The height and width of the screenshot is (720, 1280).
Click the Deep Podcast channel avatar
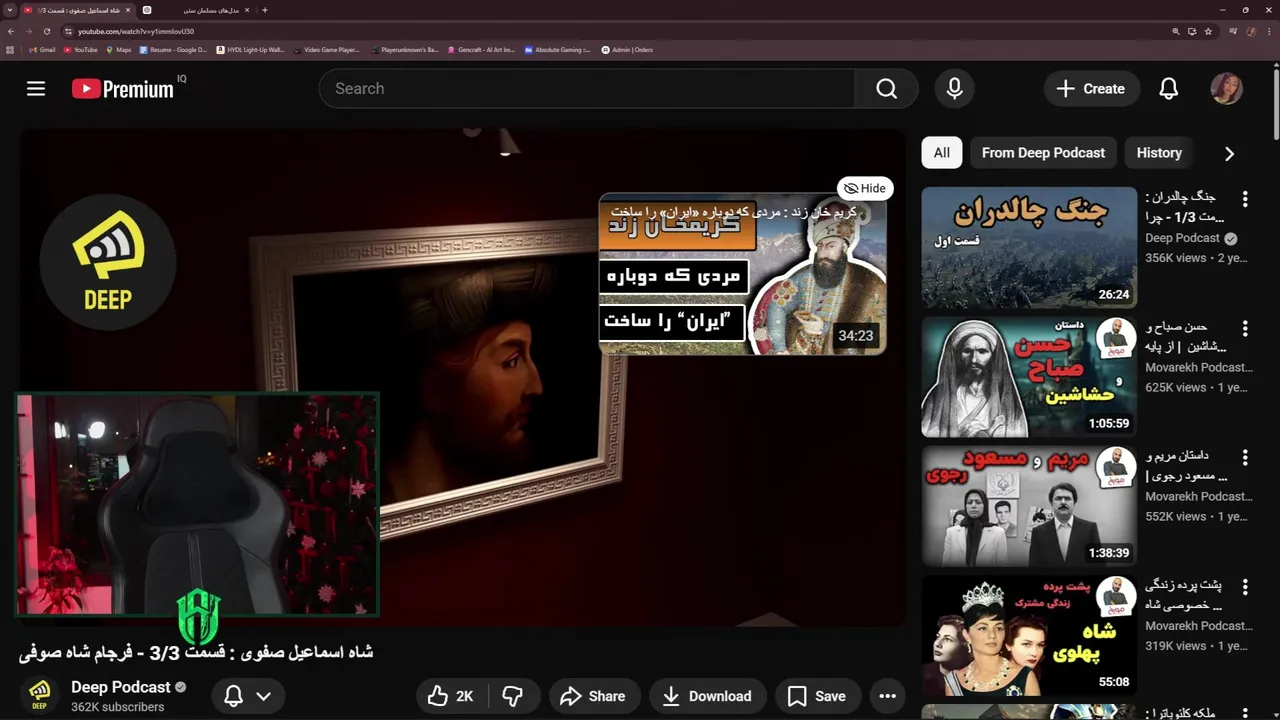pos(39,694)
